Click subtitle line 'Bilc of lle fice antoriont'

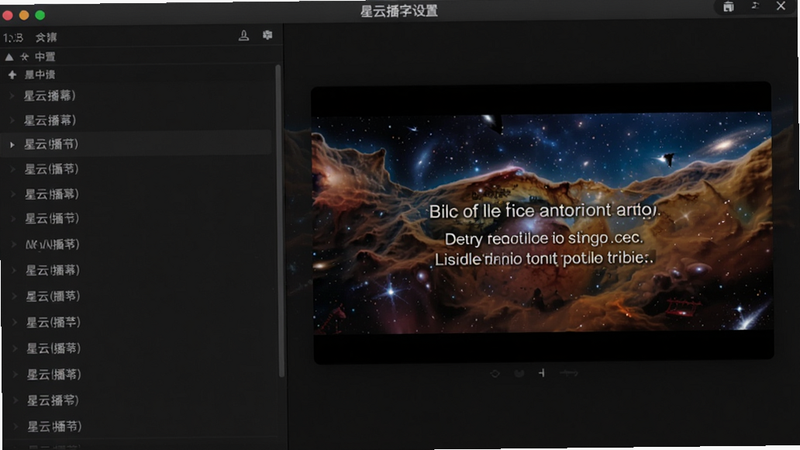544,211
